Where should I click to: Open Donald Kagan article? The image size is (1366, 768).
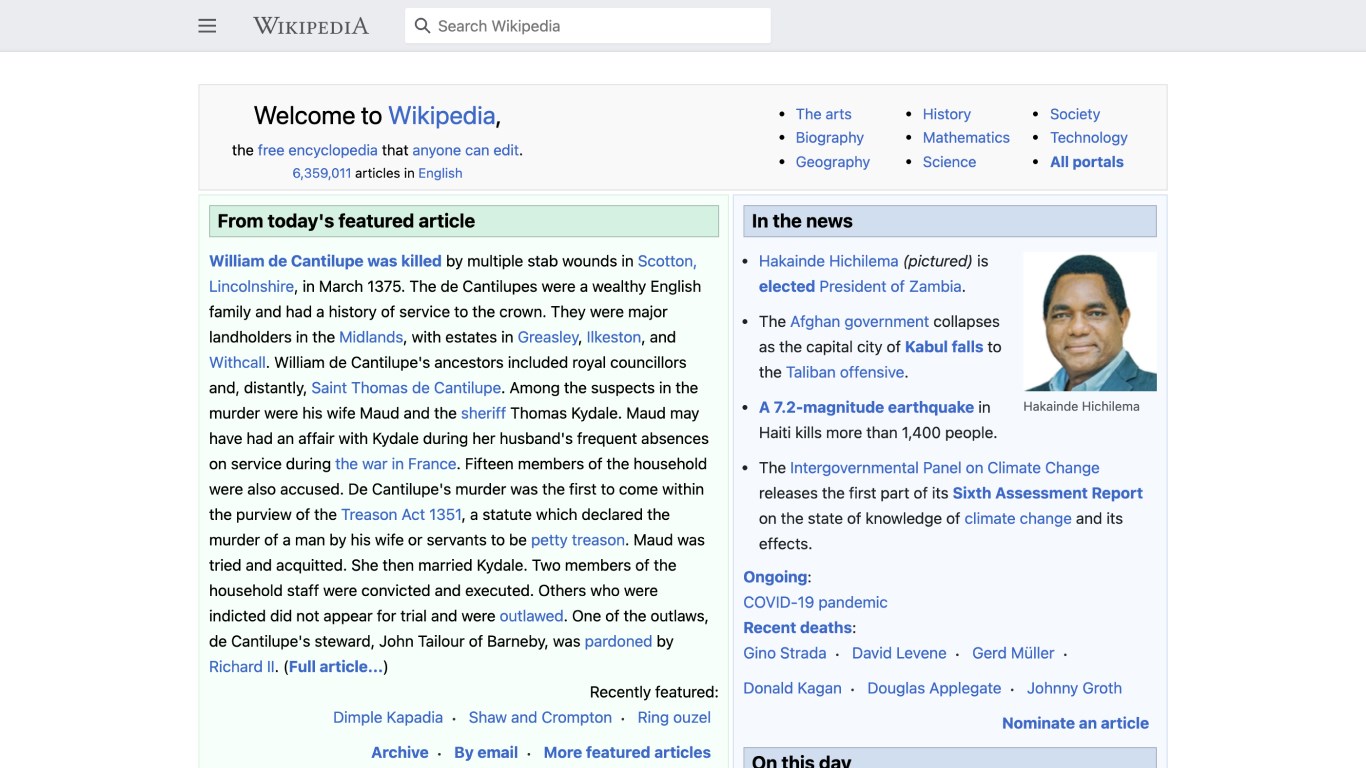coord(792,688)
